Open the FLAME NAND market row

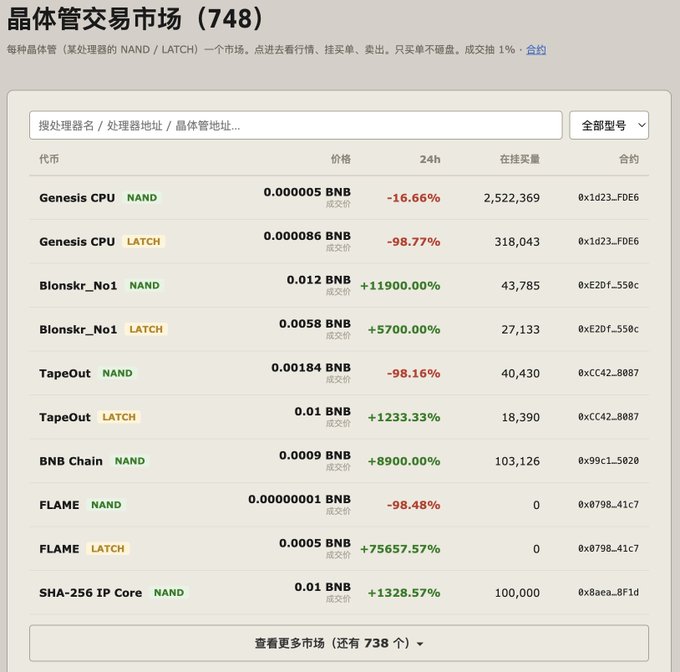[x=339, y=505]
